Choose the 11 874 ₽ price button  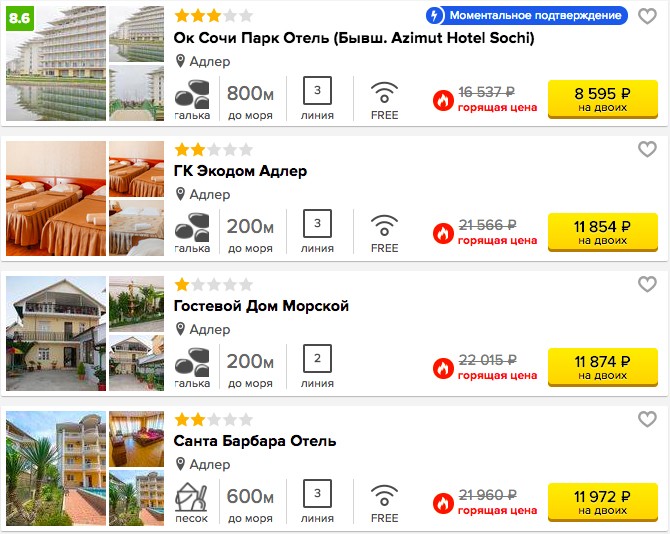(602, 367)
